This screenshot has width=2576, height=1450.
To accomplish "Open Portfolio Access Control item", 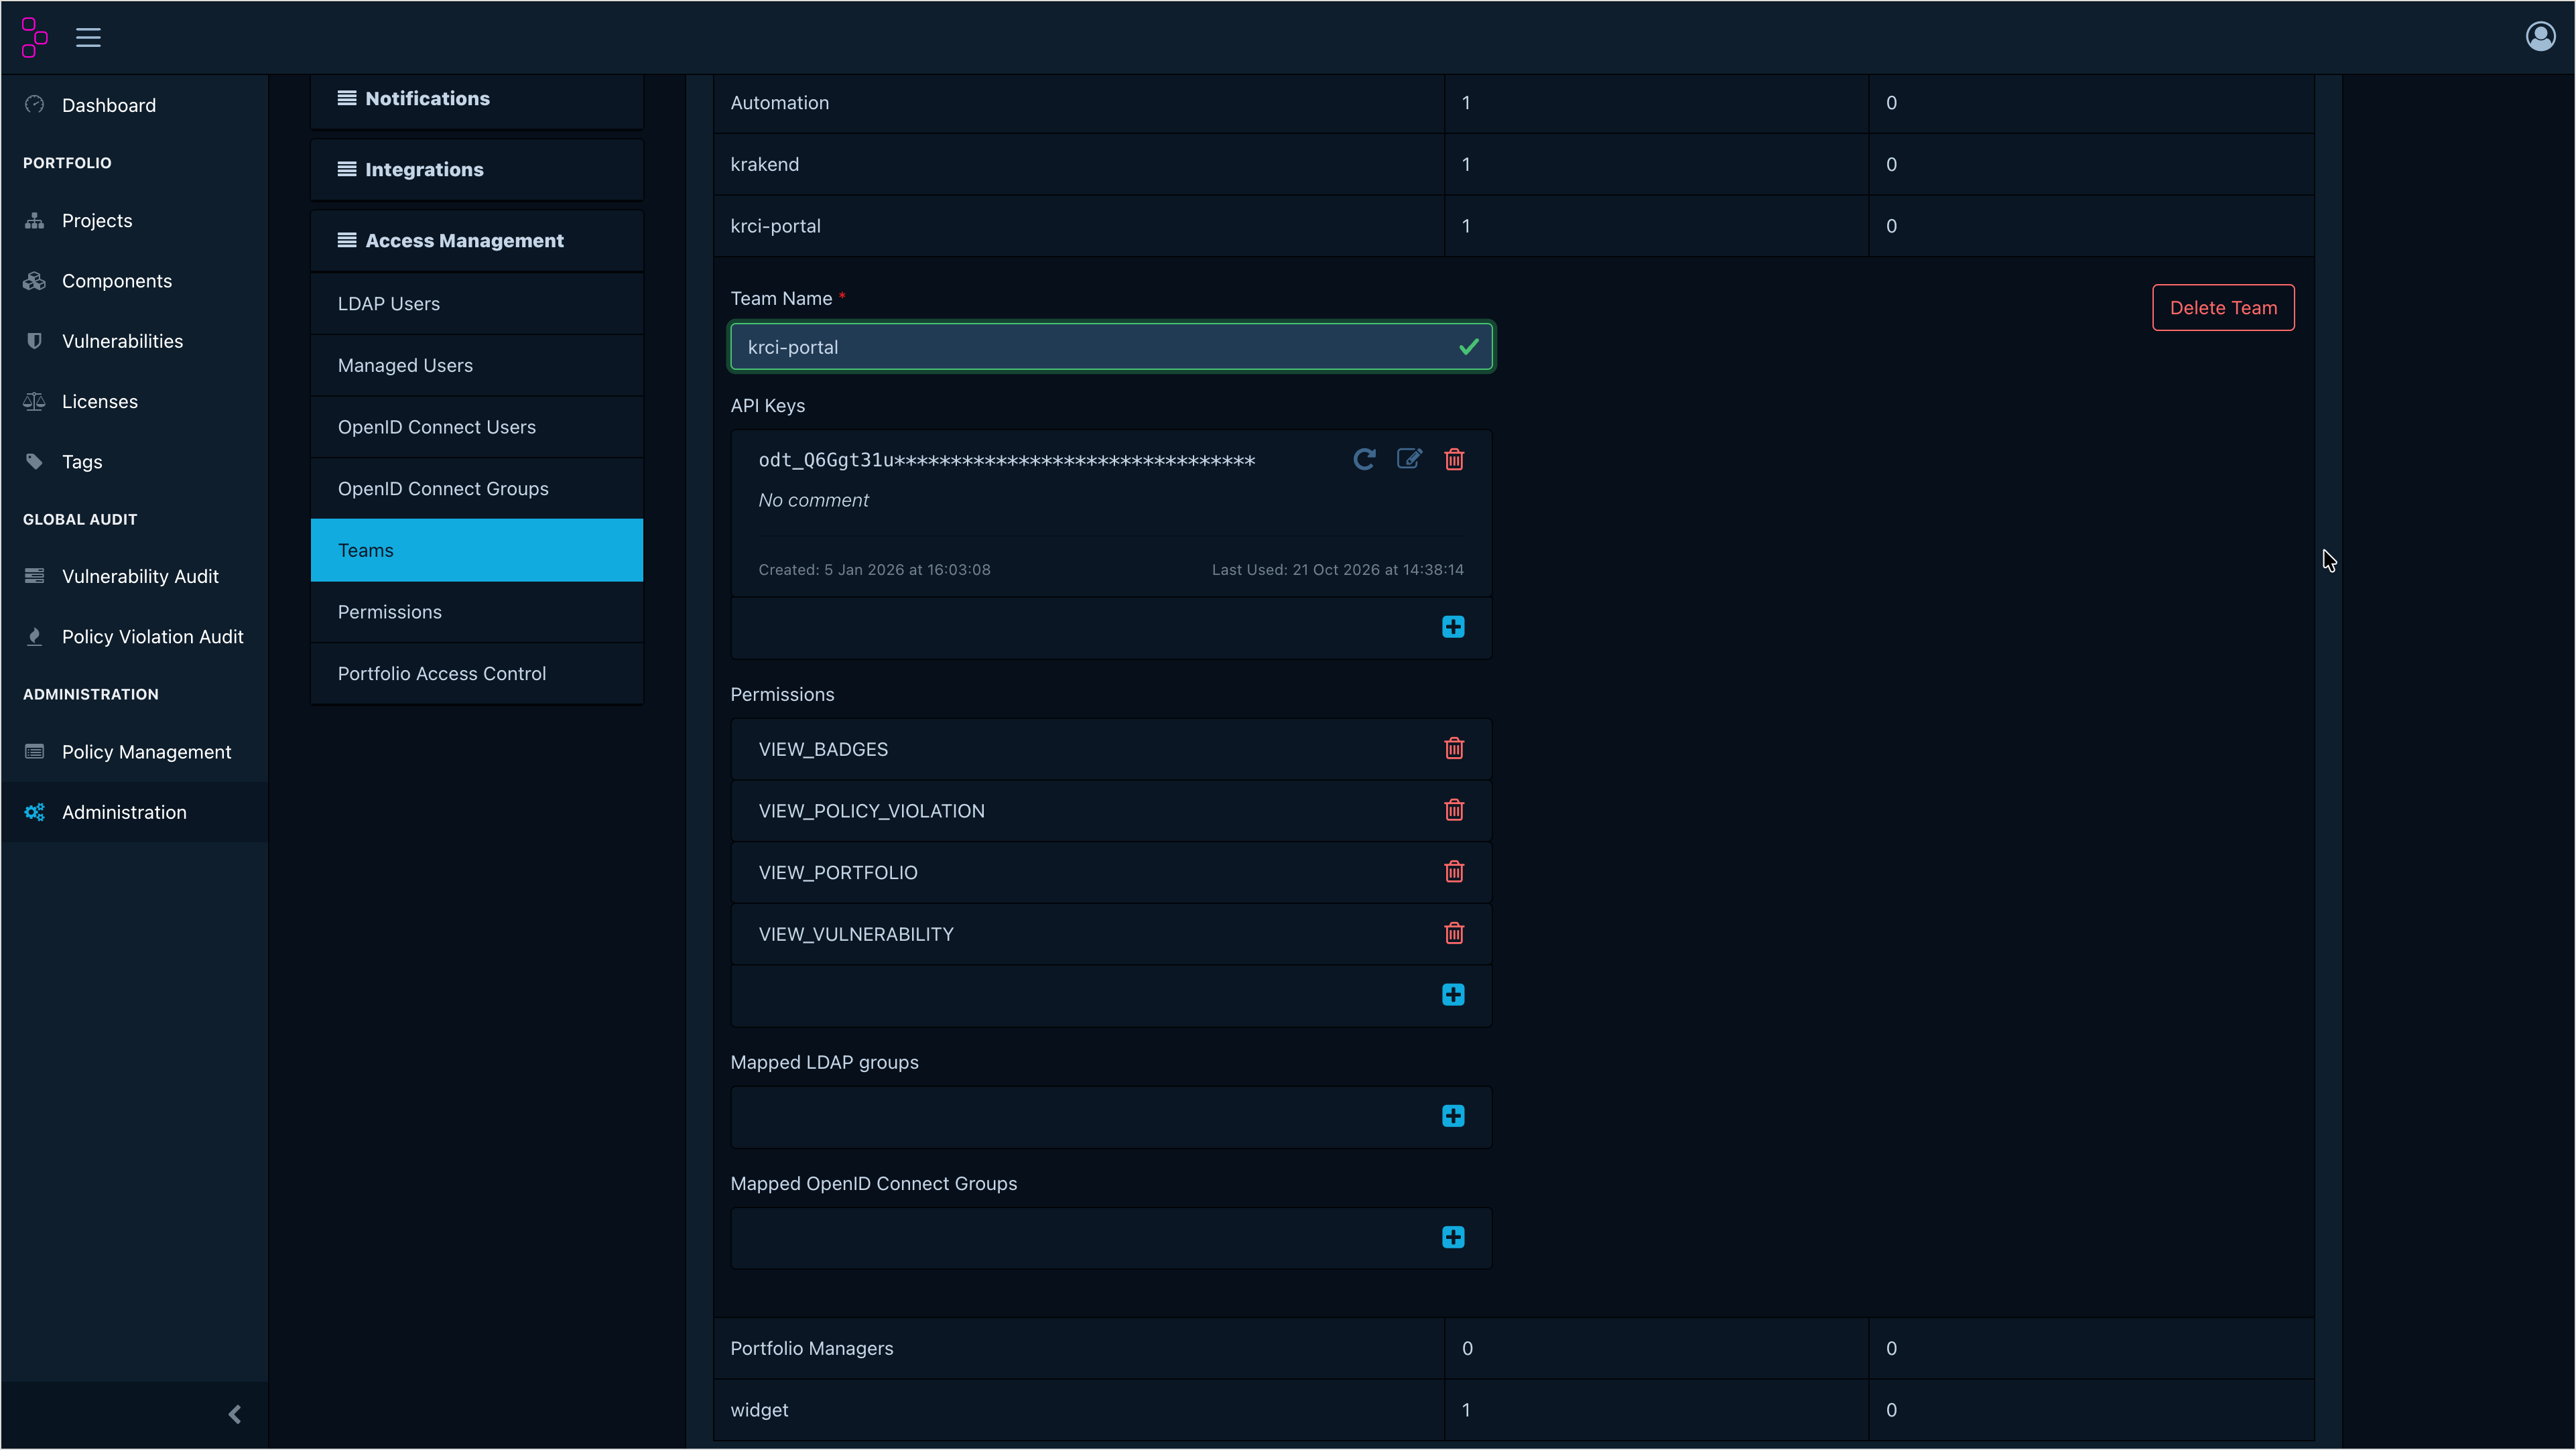I will pyautogui.click(x=477, y=674).
